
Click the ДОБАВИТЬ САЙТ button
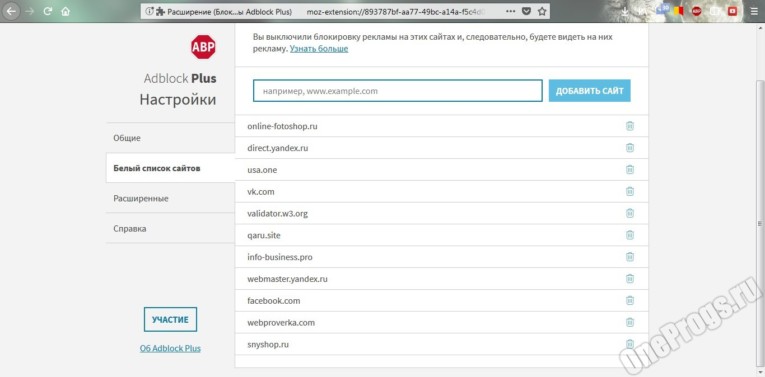click(x=589, y=91)
